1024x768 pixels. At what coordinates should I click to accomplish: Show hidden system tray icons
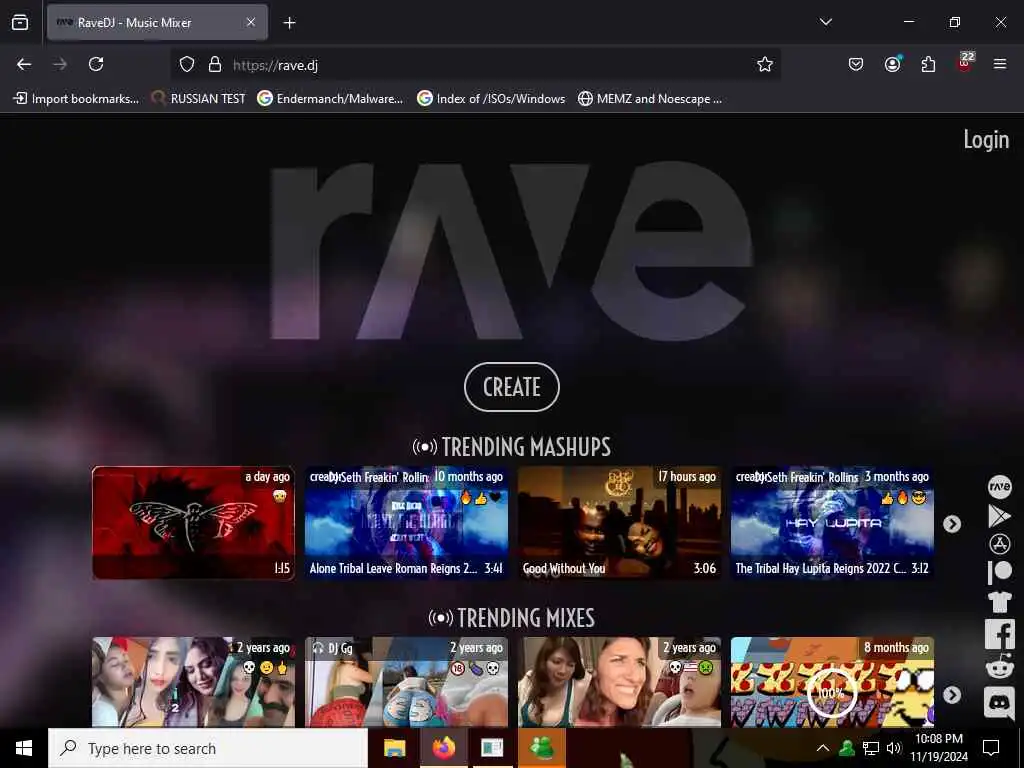[x=823, y=748]
